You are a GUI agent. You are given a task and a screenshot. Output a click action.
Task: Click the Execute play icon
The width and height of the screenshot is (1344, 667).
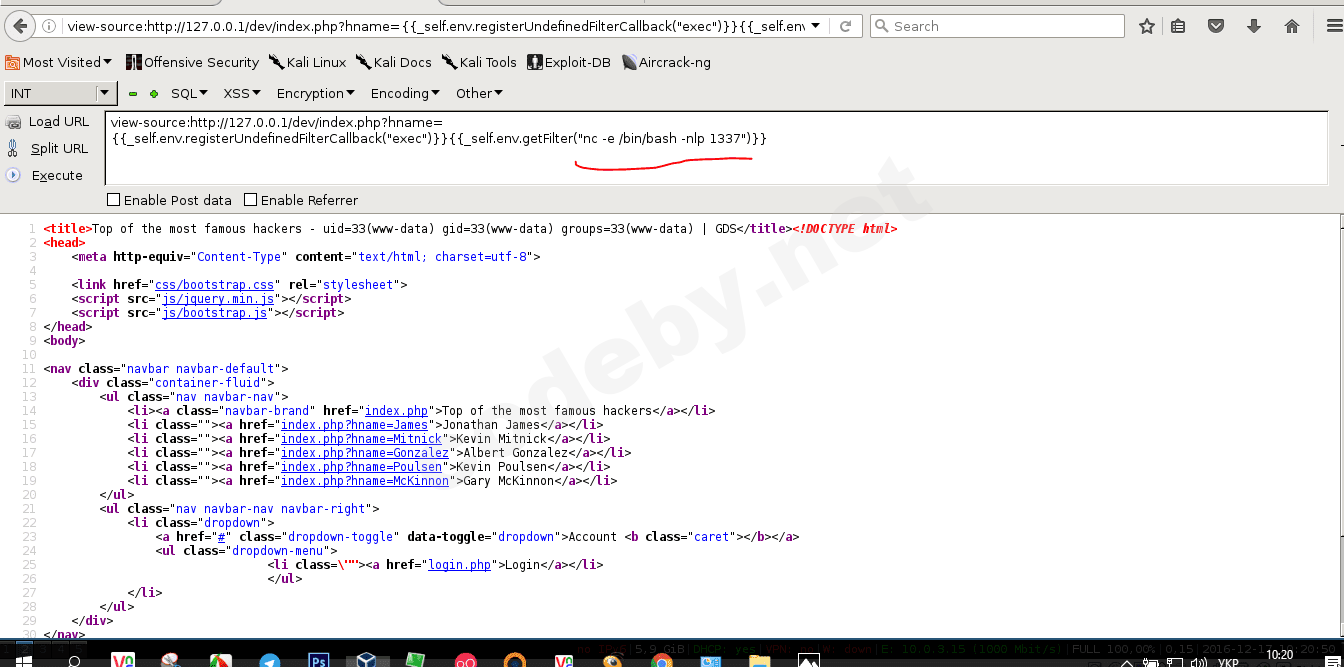13,175
